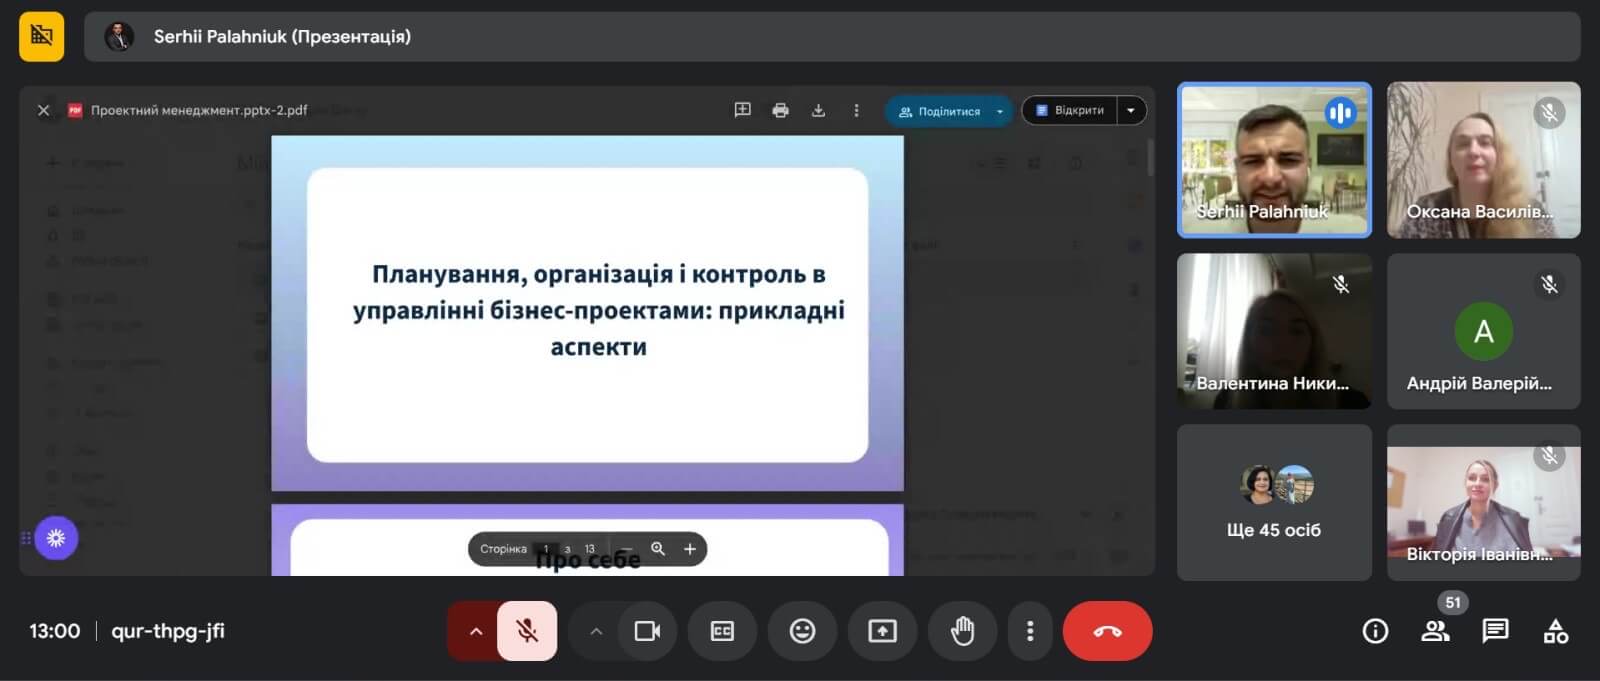Expand video settings chevron next to camera
1600x681 pixels.
tap(596, 631)
